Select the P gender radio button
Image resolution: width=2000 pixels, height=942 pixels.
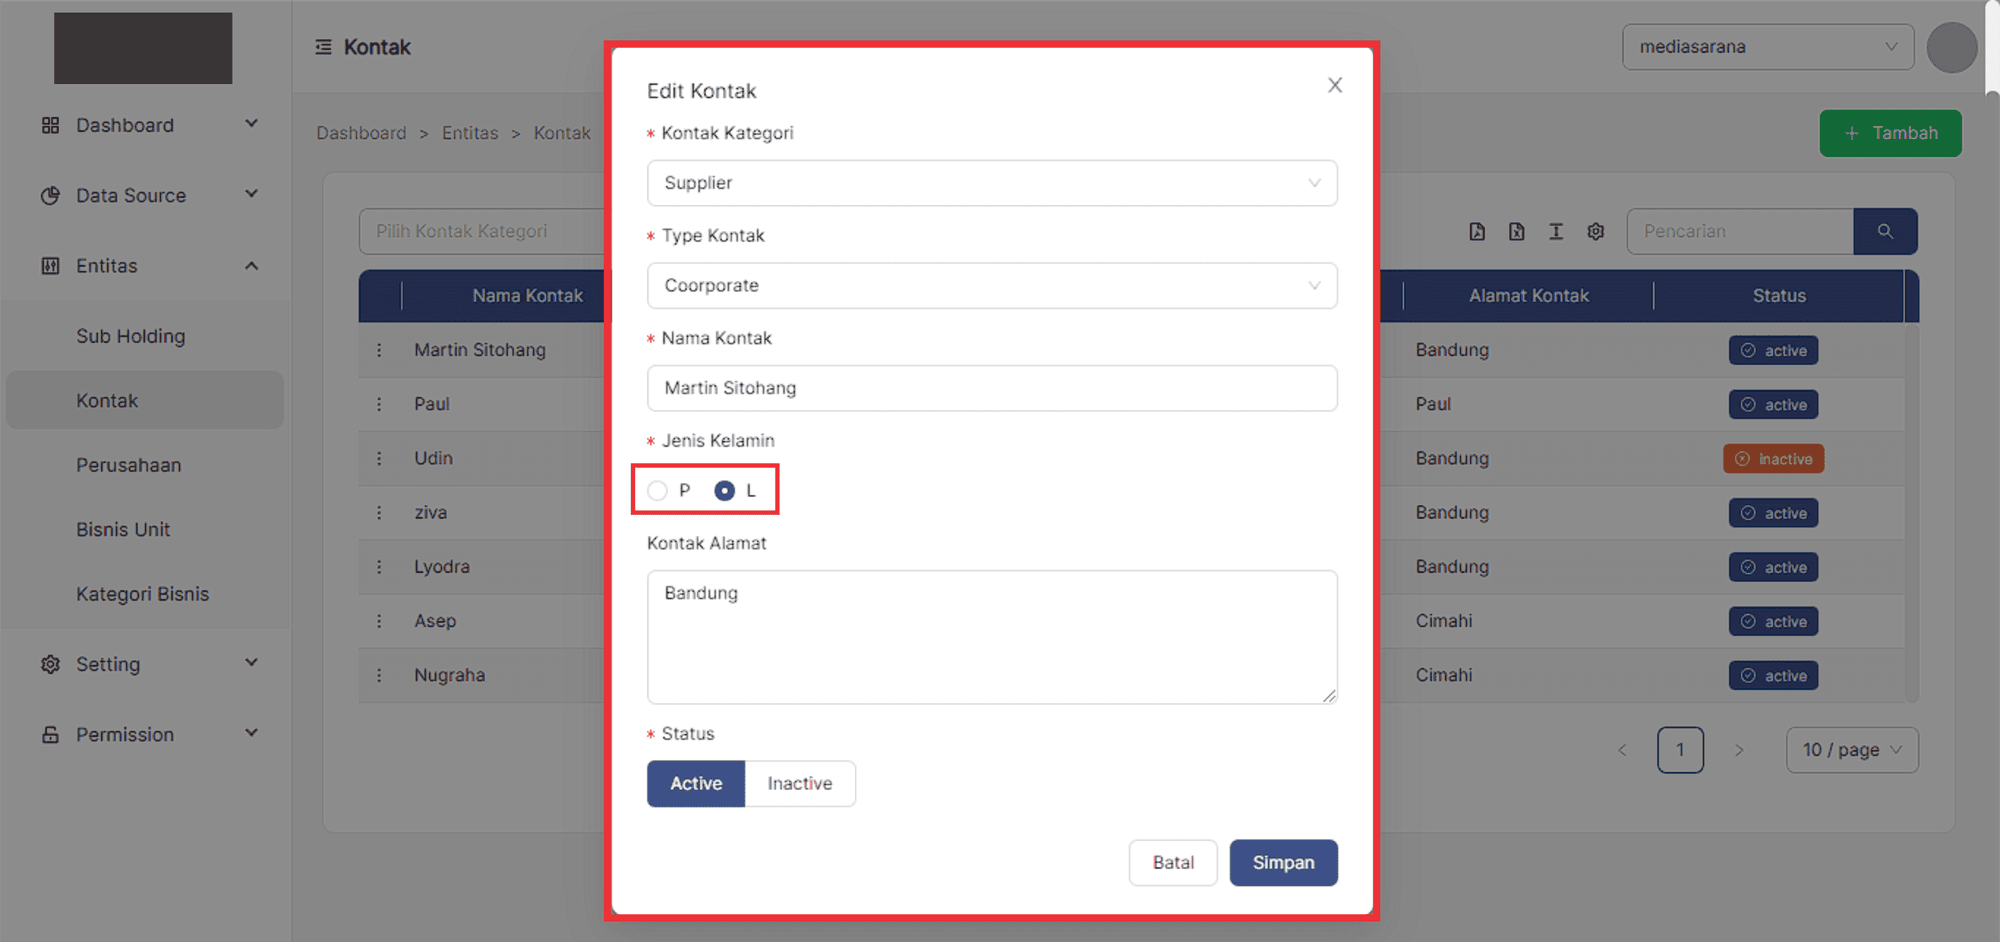(657, 491)
